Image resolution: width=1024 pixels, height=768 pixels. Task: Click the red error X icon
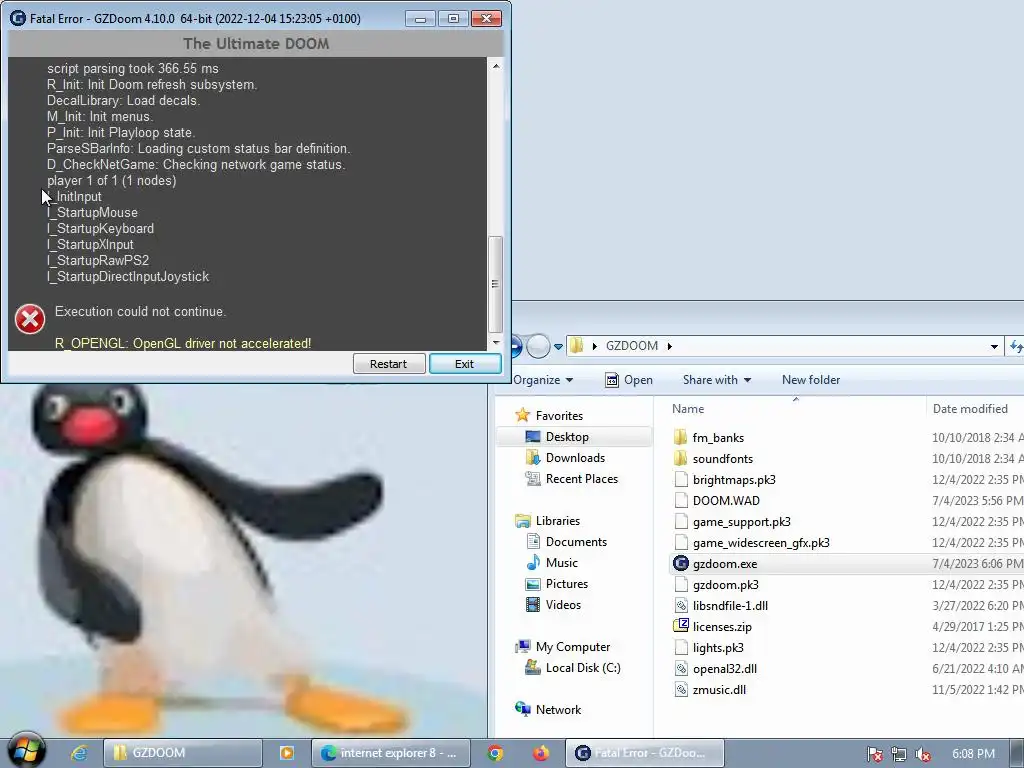[x=30, y=319]
